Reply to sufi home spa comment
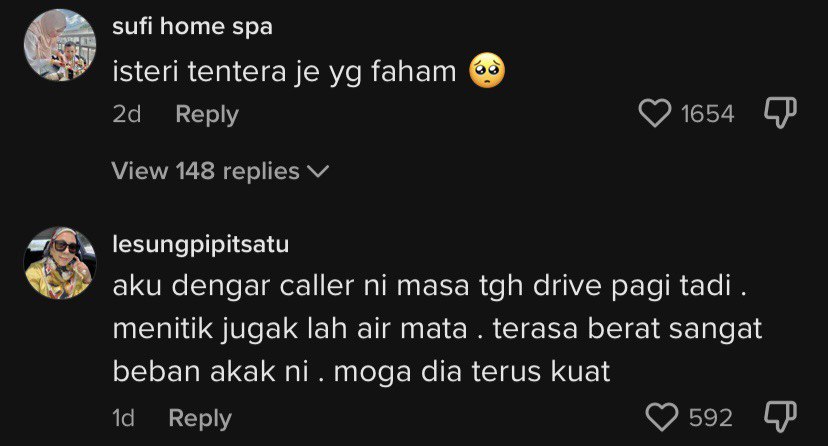This screenshot has width=828, height=446. click(x=207, y=114)
